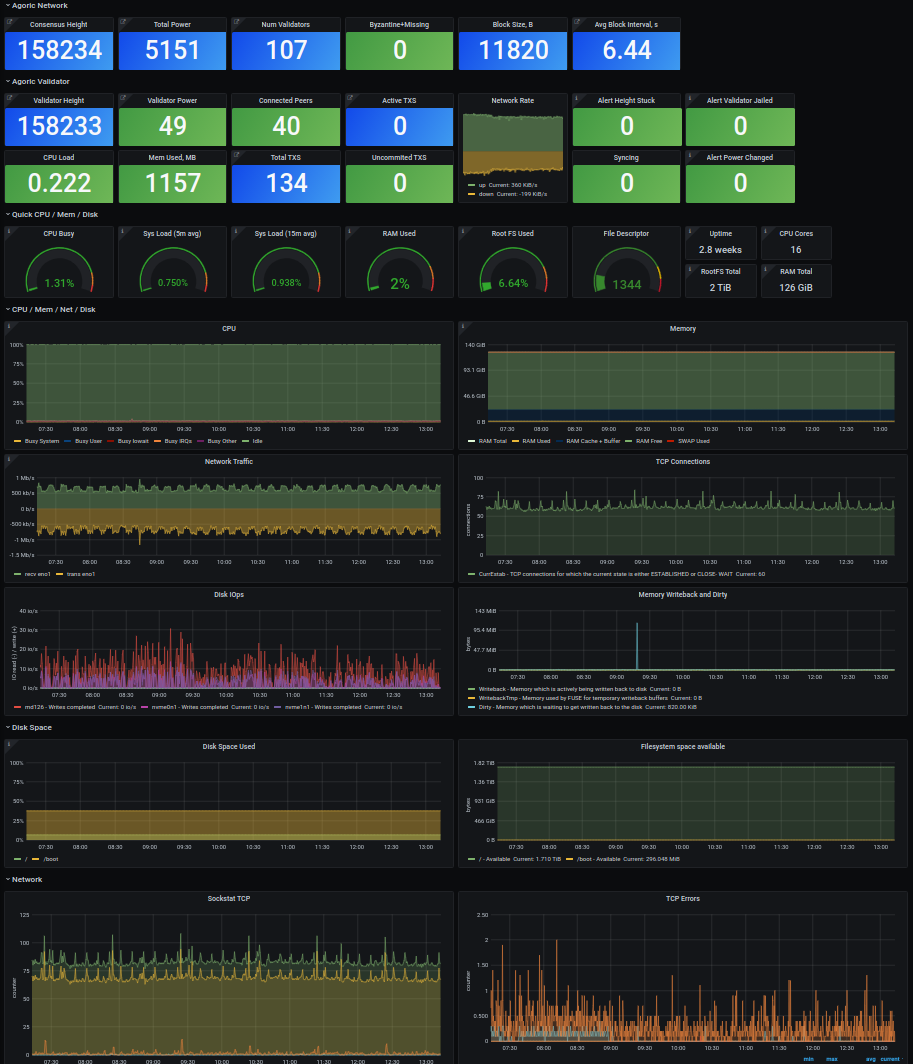Open the Filesystem space available title menu

683,746
